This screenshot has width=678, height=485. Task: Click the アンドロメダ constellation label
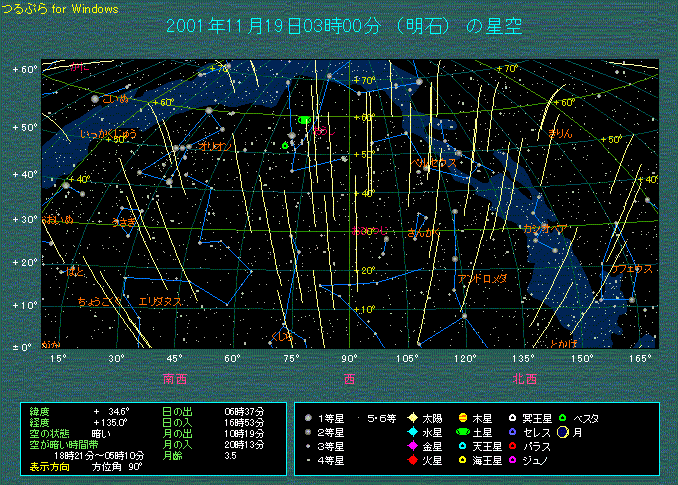point(482,278)
